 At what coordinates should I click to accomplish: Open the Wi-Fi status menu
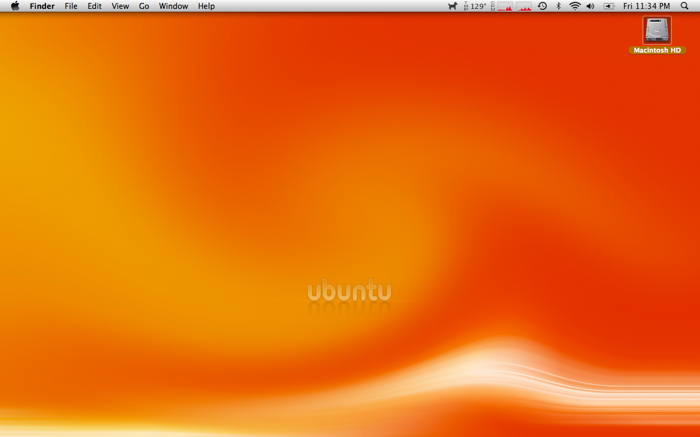[x=575, y=6]
